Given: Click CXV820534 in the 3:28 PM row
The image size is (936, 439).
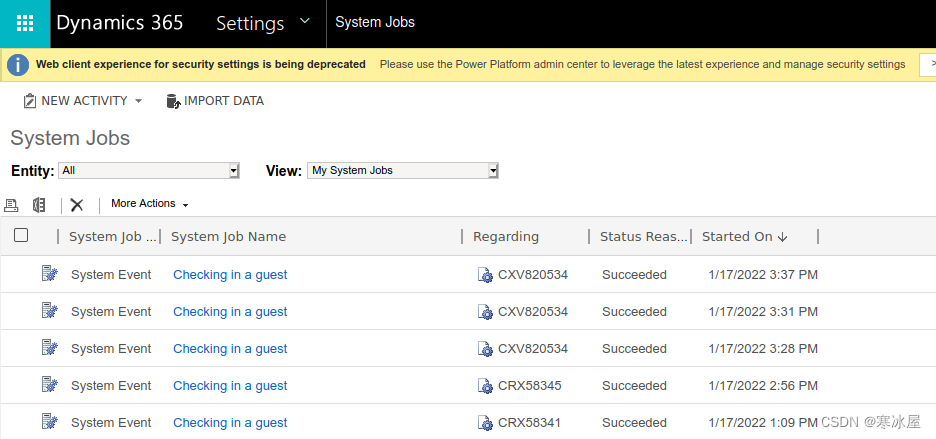Looking at the screenshot, I should (x=533, y=349).
